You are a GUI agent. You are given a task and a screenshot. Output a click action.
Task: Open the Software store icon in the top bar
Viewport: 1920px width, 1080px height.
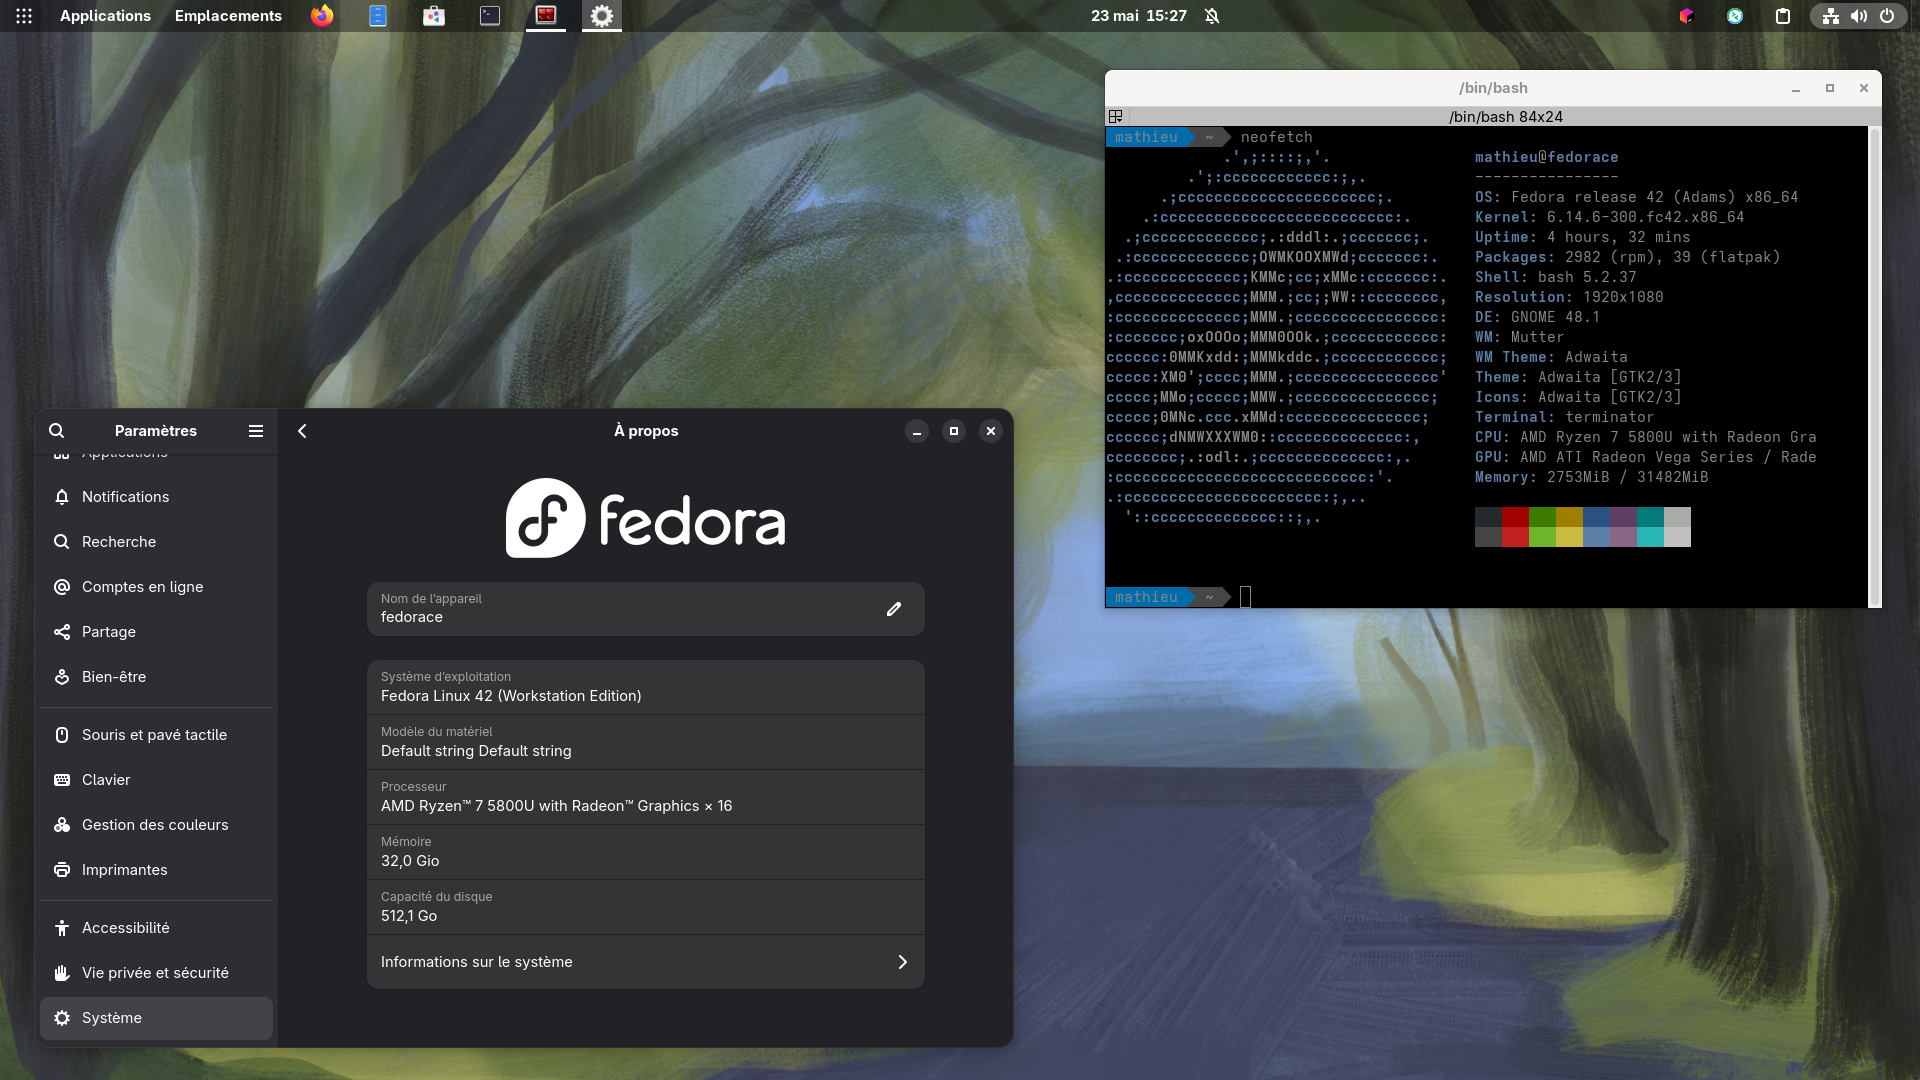point(434,16)
